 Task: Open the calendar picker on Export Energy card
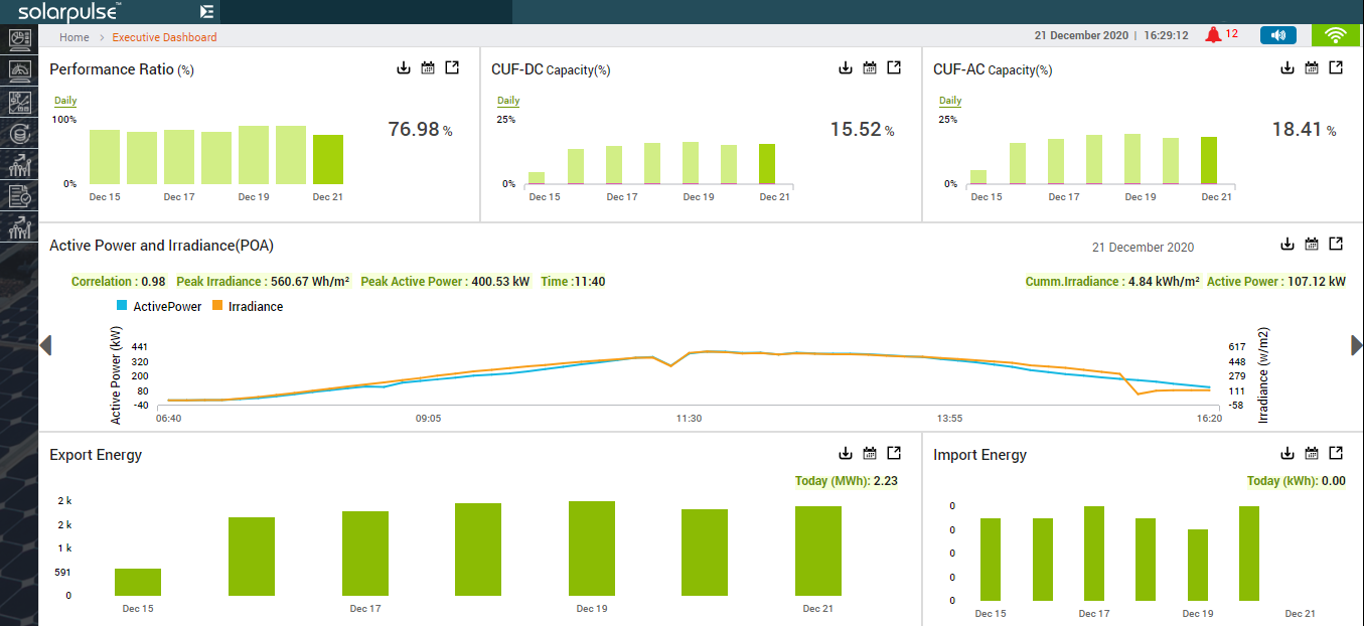pos(869,453)
